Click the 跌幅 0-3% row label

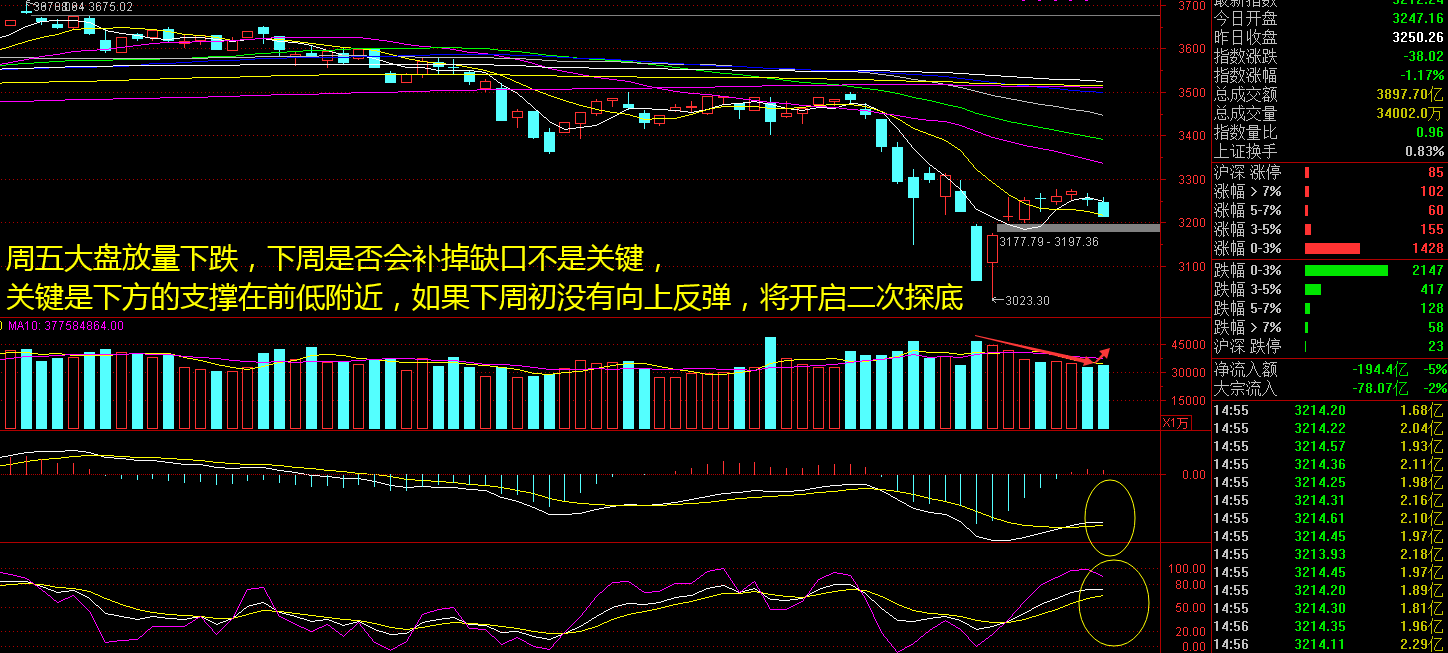click(x=1247, y=270)
